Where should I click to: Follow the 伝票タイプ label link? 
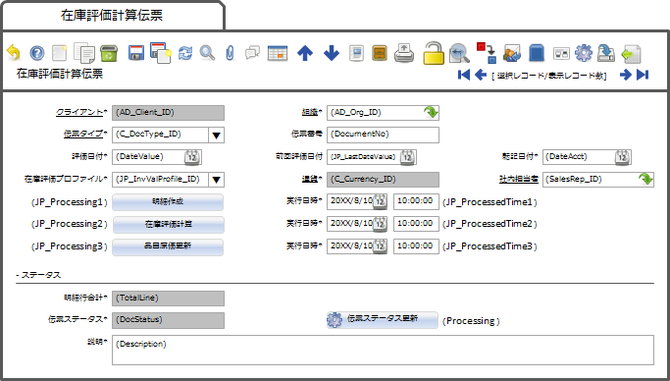[83, 134]
